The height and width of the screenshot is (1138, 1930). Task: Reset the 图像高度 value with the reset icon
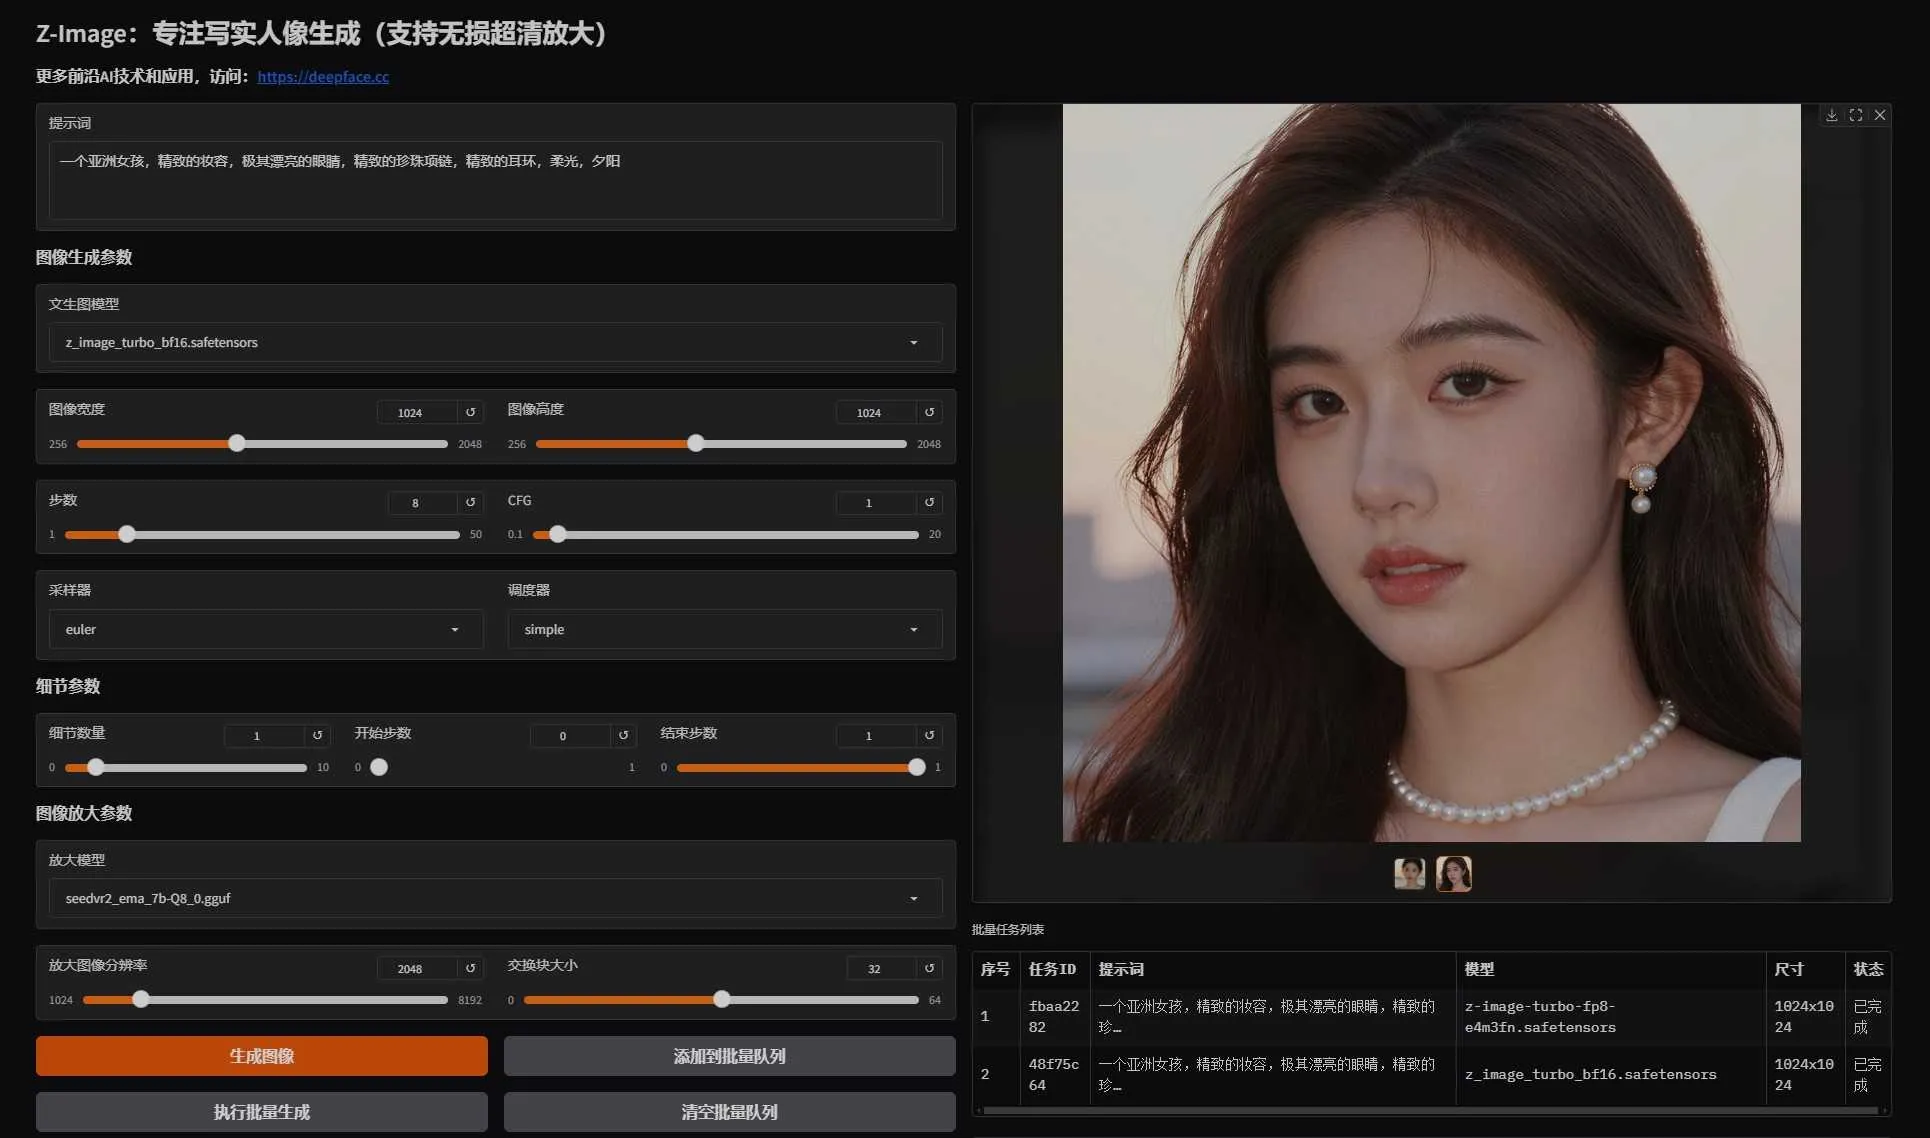tap(928, 412)
